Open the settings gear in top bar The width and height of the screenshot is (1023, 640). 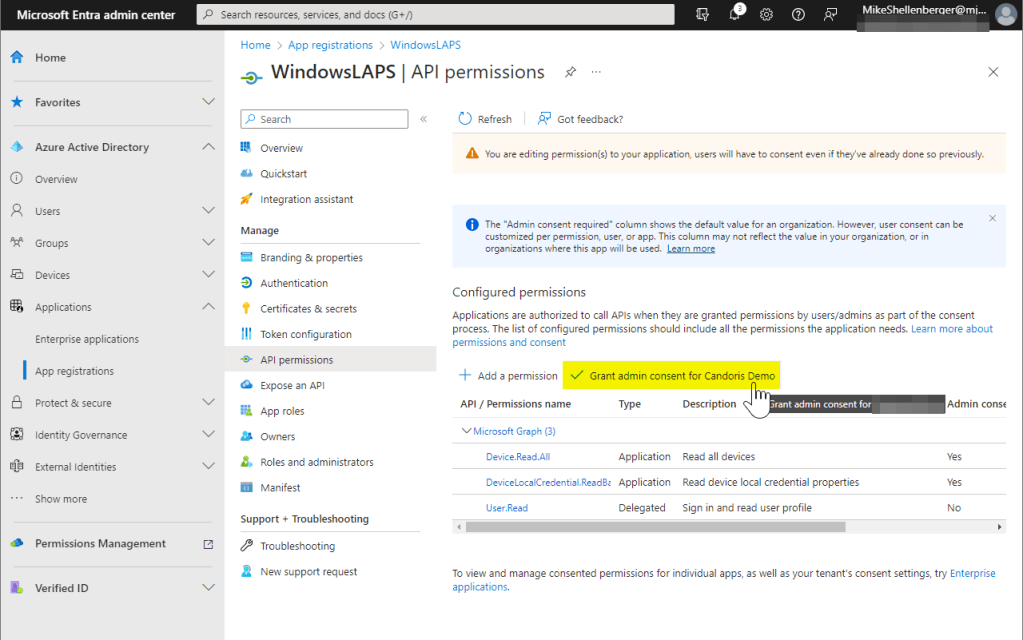(x=766, y=15)
